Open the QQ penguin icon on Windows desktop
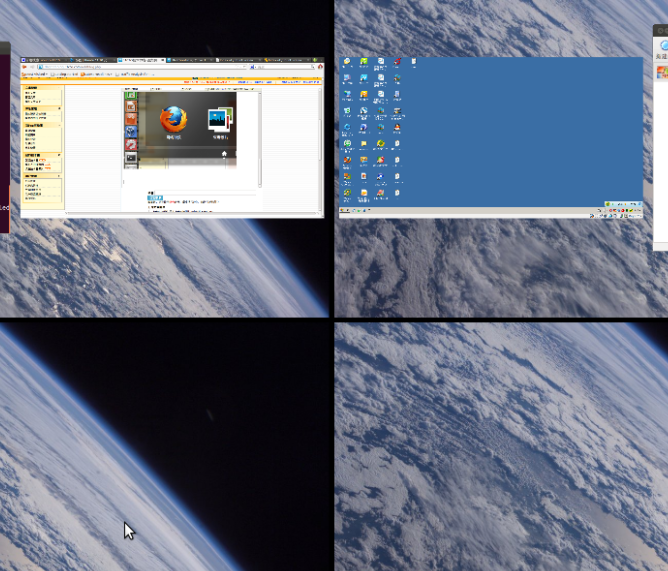Screen dimensions: 668x571 (397, 127)
